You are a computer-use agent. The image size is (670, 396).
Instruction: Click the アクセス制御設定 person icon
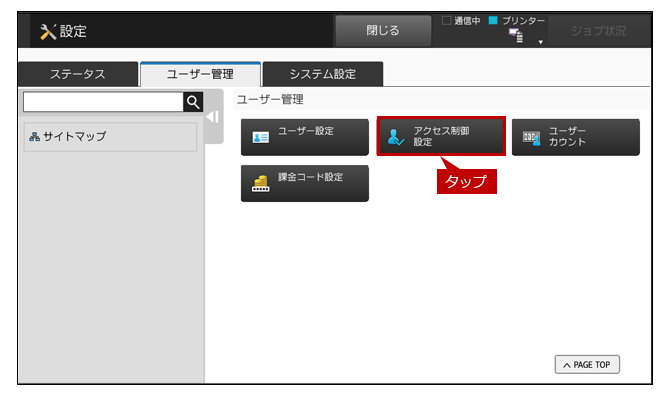tap(396, 137)
